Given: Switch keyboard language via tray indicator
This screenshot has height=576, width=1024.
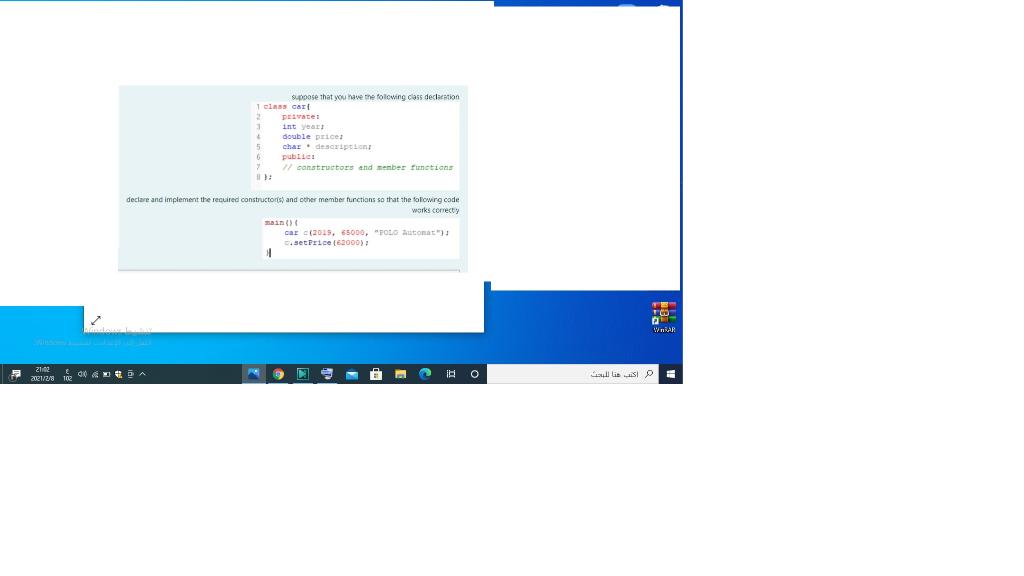Looking at the screenshot, I should 67,373.
